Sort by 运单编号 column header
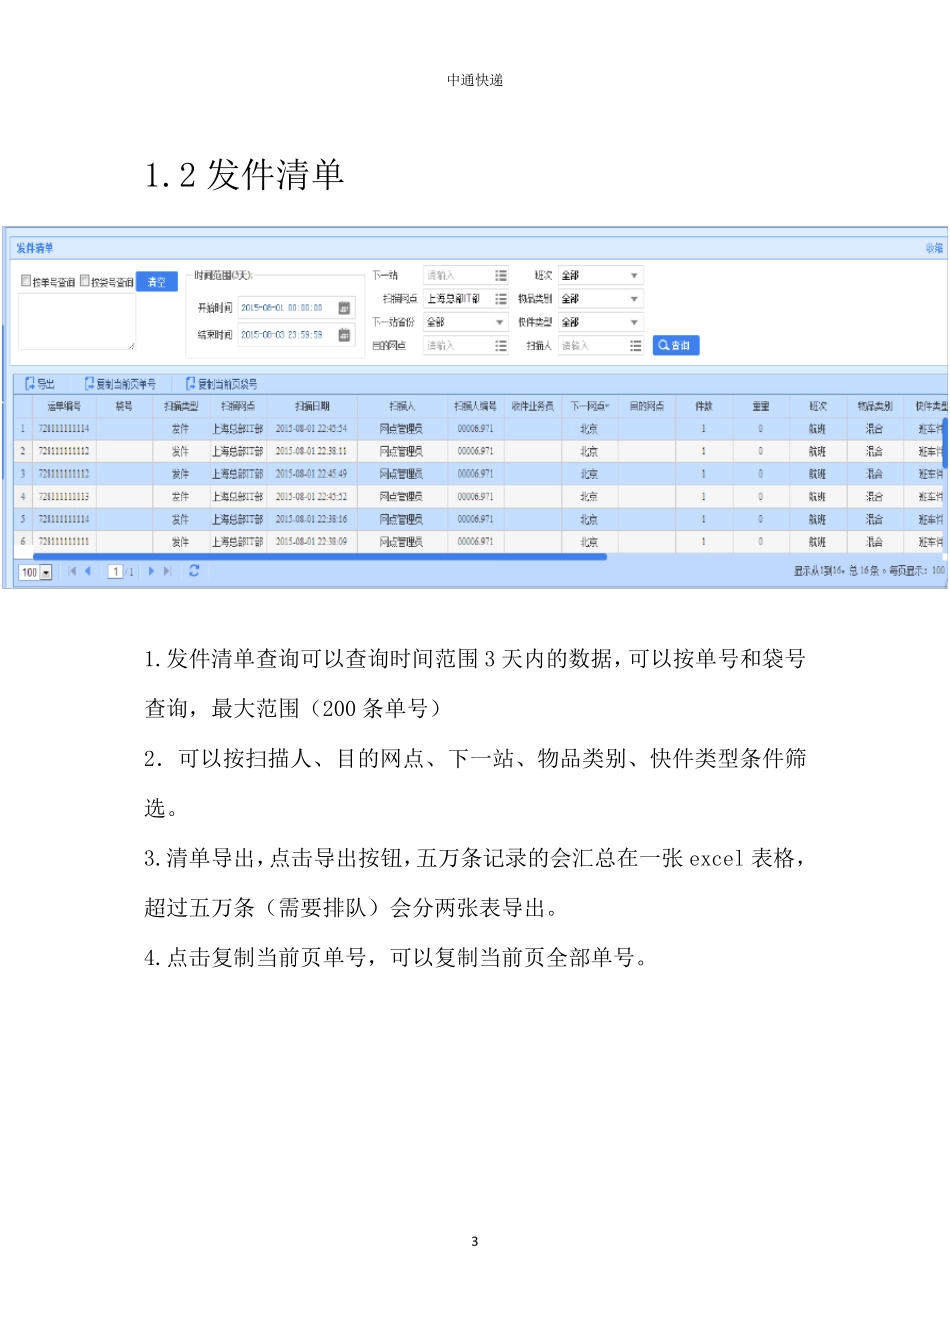The width and height of the screenshot is (950, 1344). [64, 406]
